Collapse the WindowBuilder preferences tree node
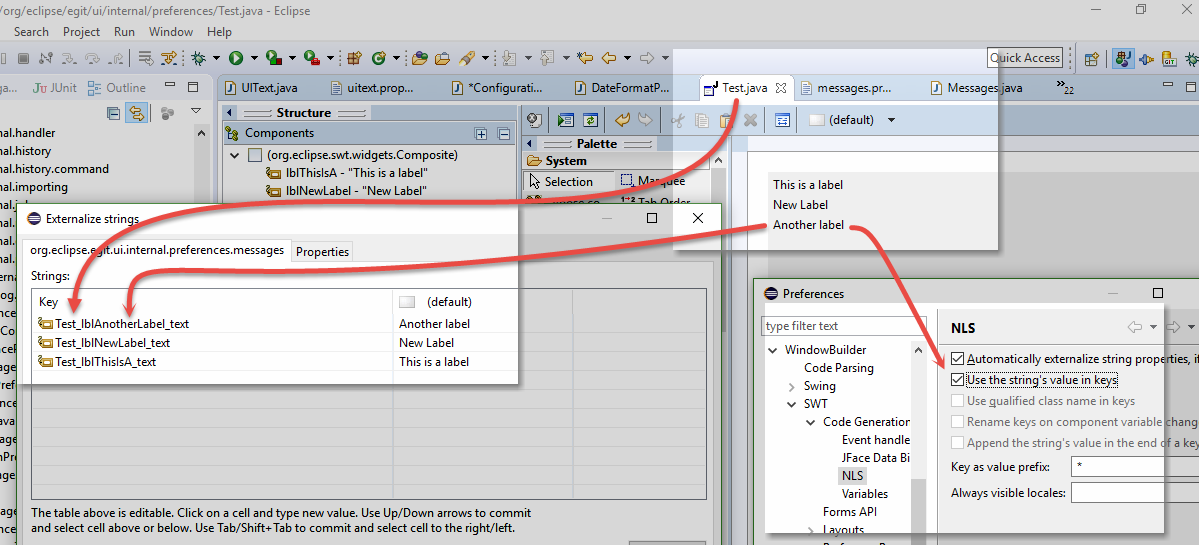 click(773, 350)
